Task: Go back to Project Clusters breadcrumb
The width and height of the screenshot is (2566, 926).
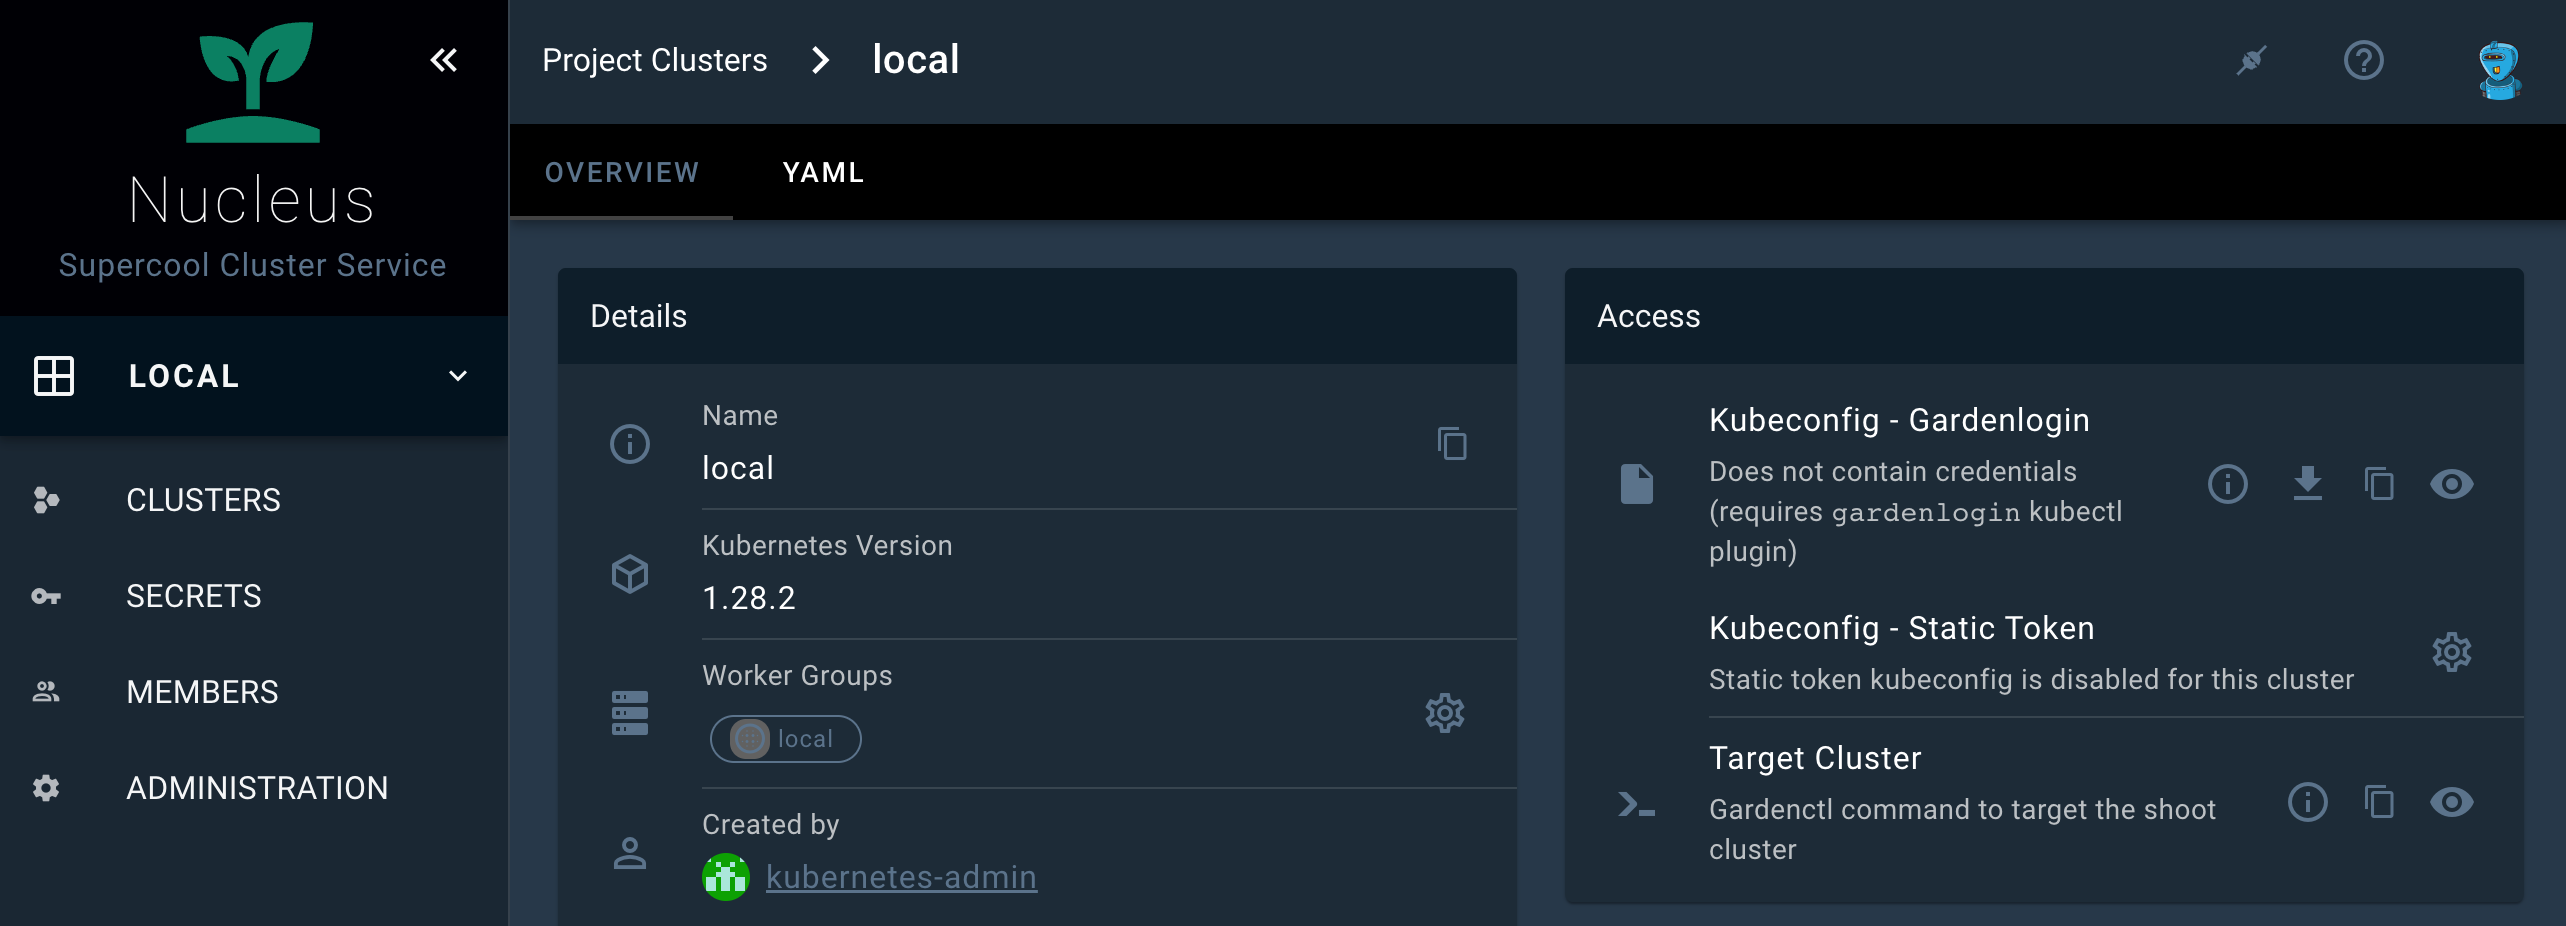Action: tap(654, 61)
